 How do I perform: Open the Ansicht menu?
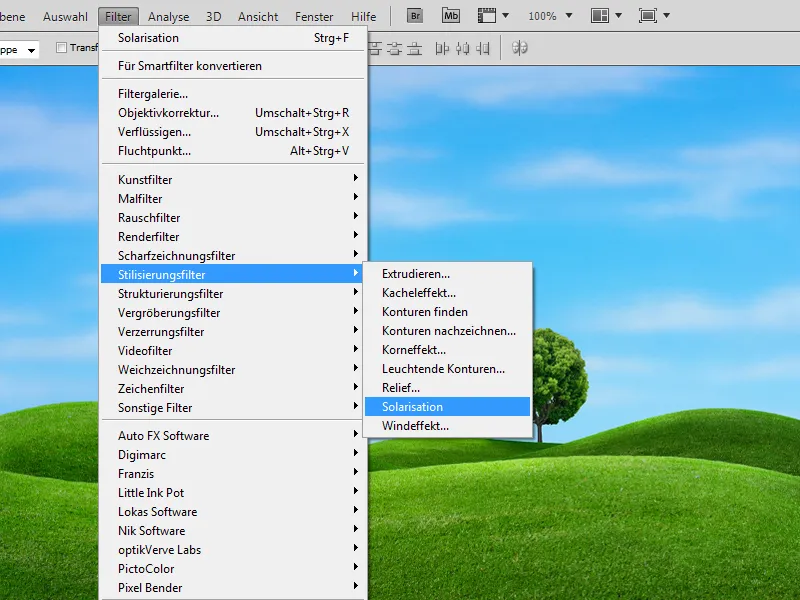point(258,17)
